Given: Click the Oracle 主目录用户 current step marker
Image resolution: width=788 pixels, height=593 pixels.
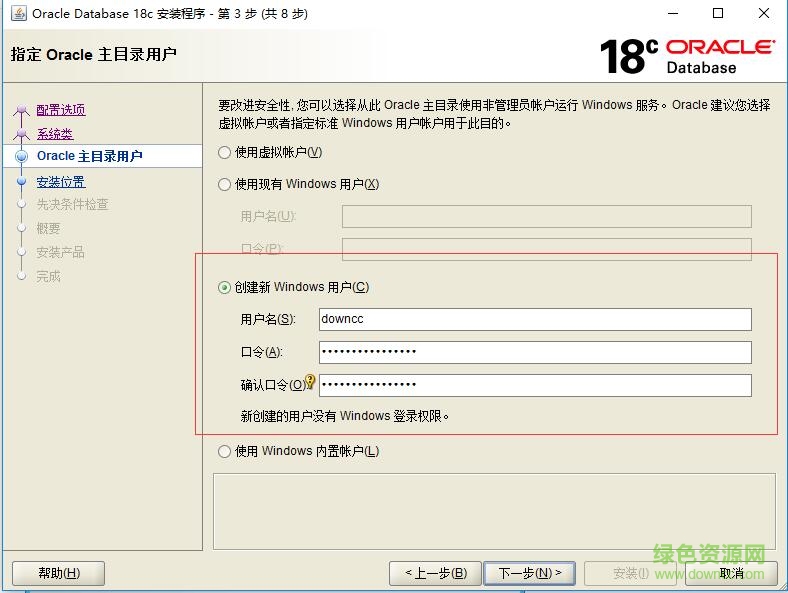Looking at the screenshot, I should 21,156.
